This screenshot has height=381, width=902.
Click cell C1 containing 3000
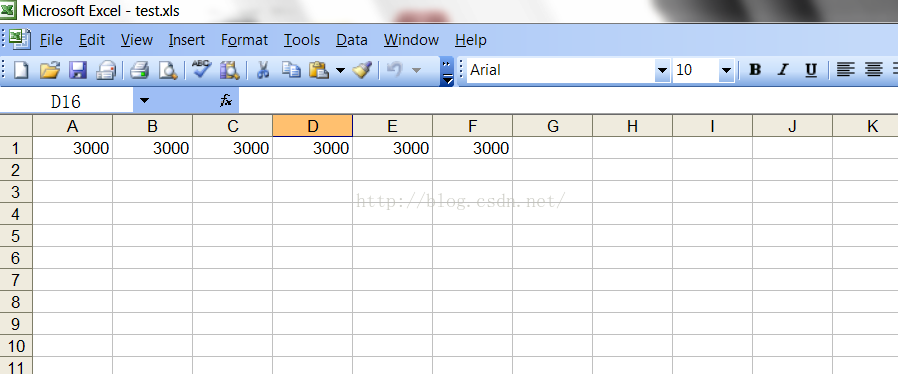point(232,148)
